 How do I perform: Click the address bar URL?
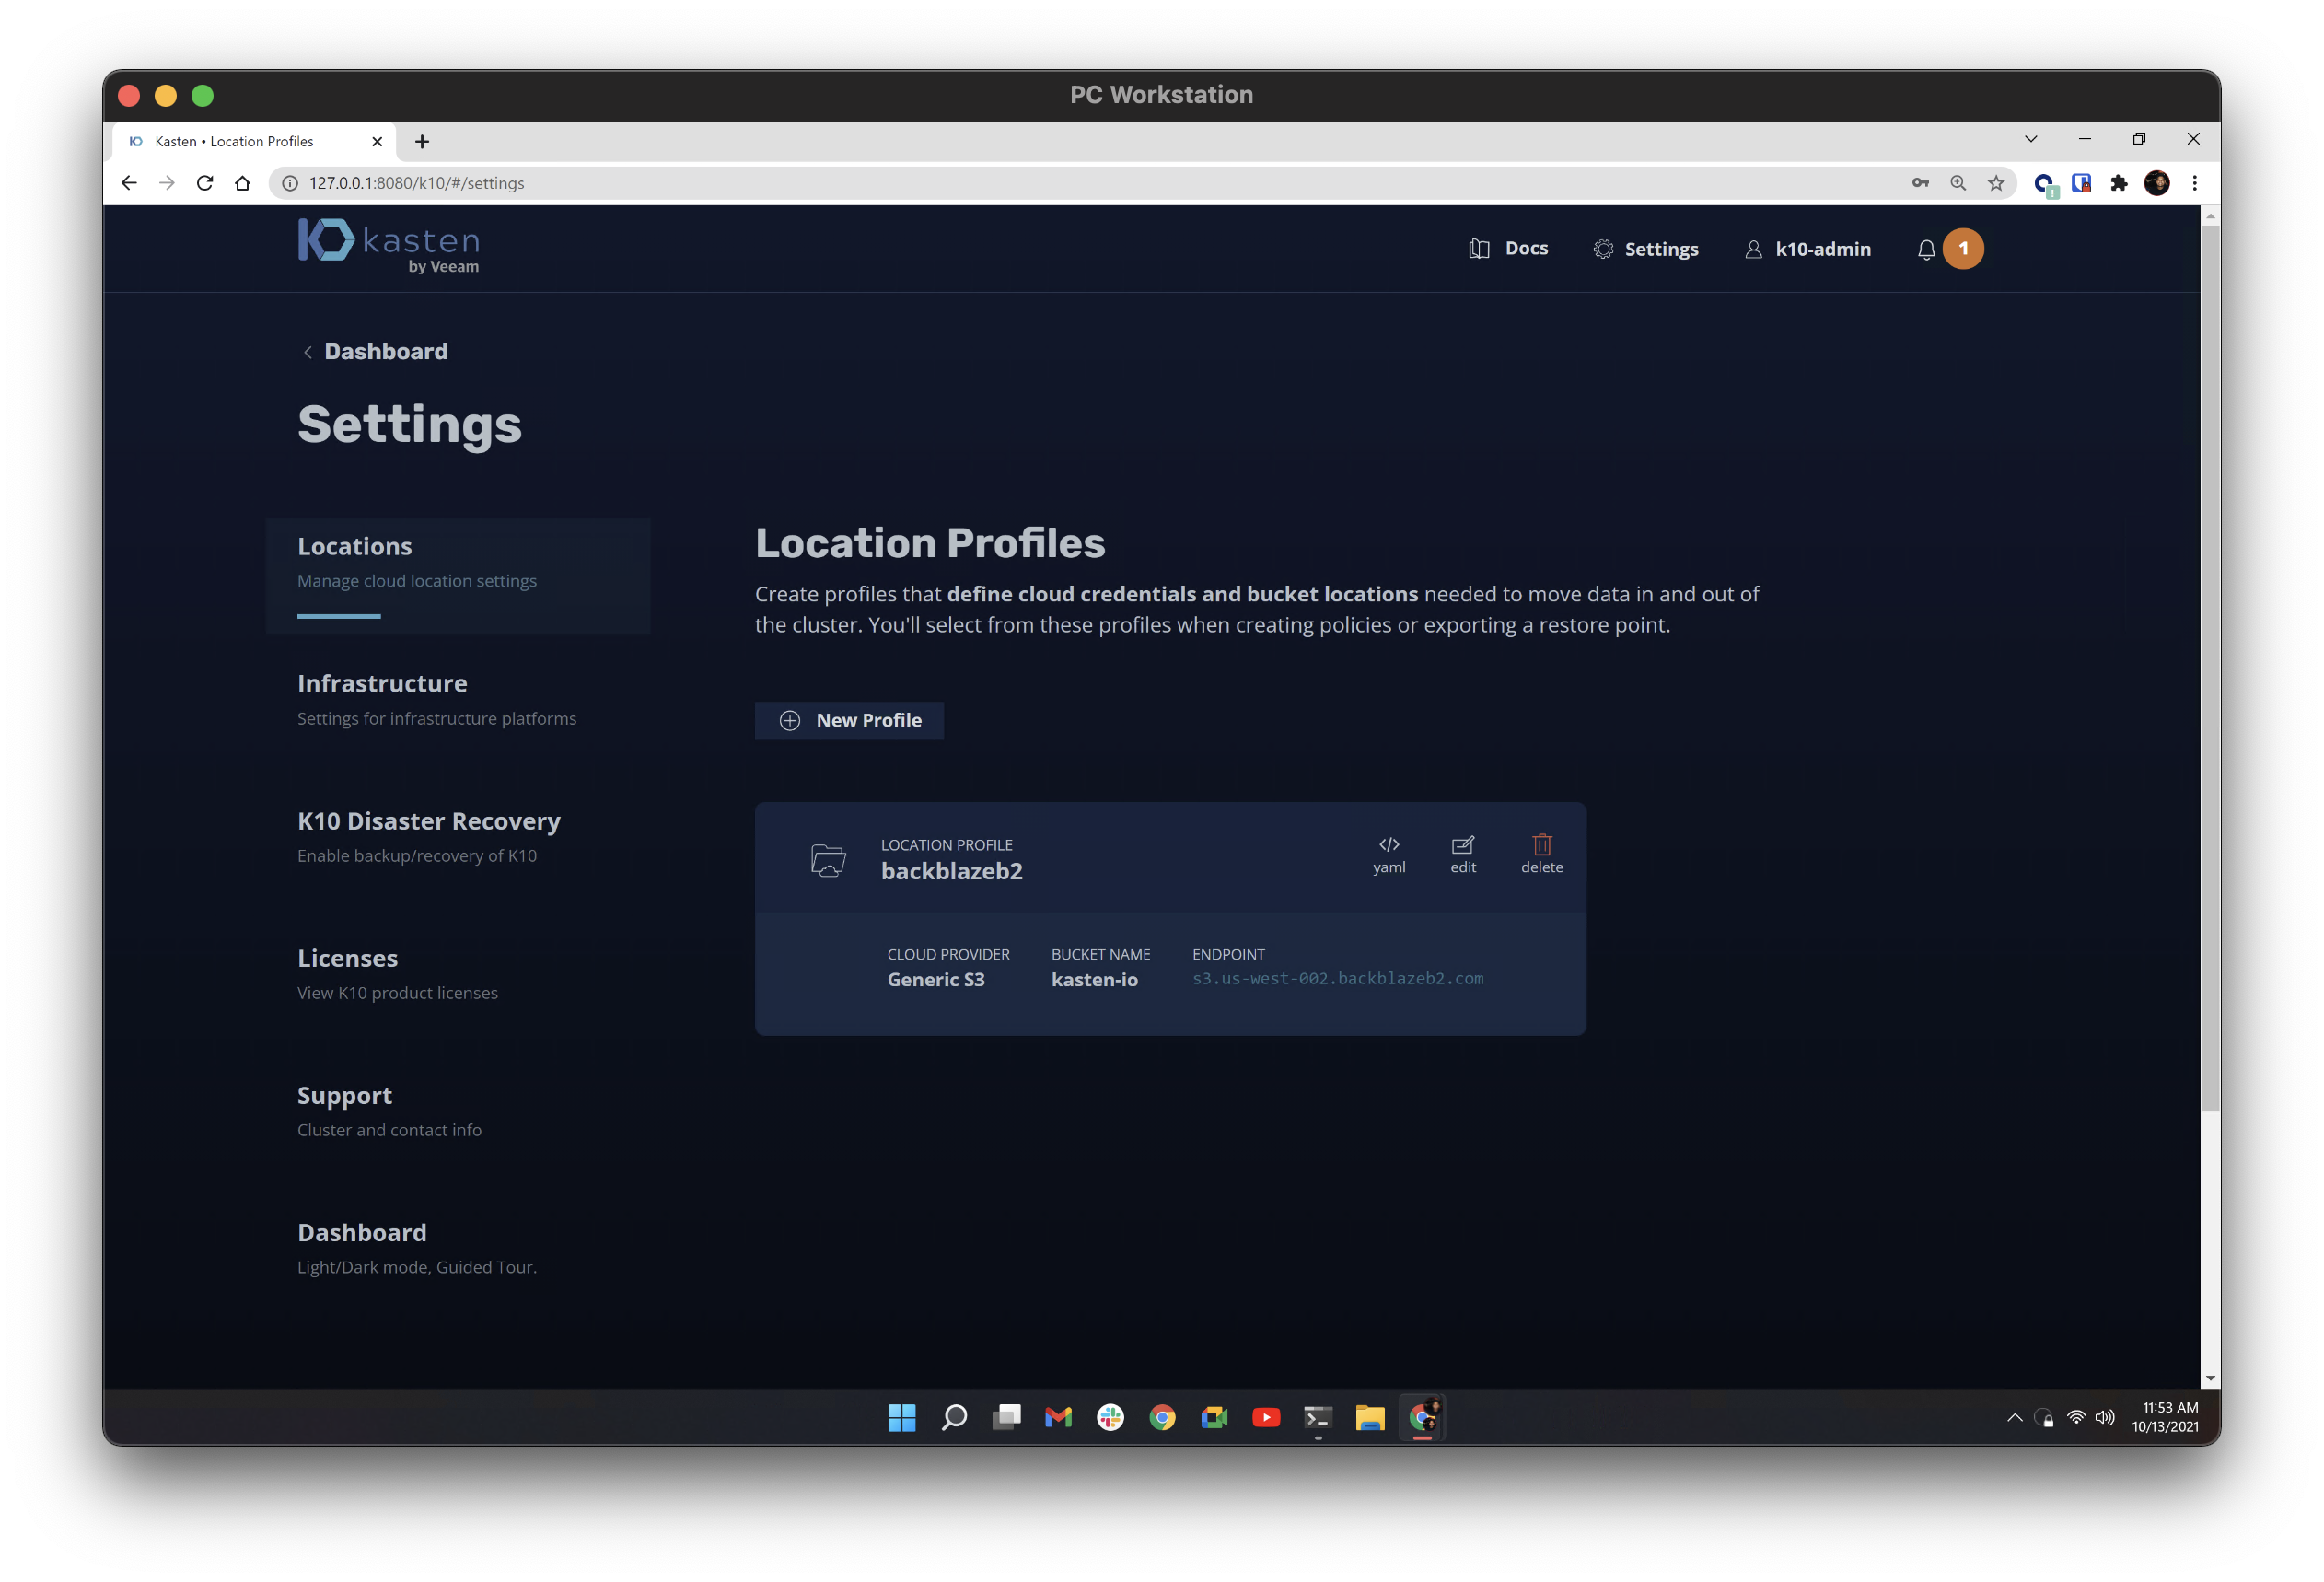[x=416, y=183]
